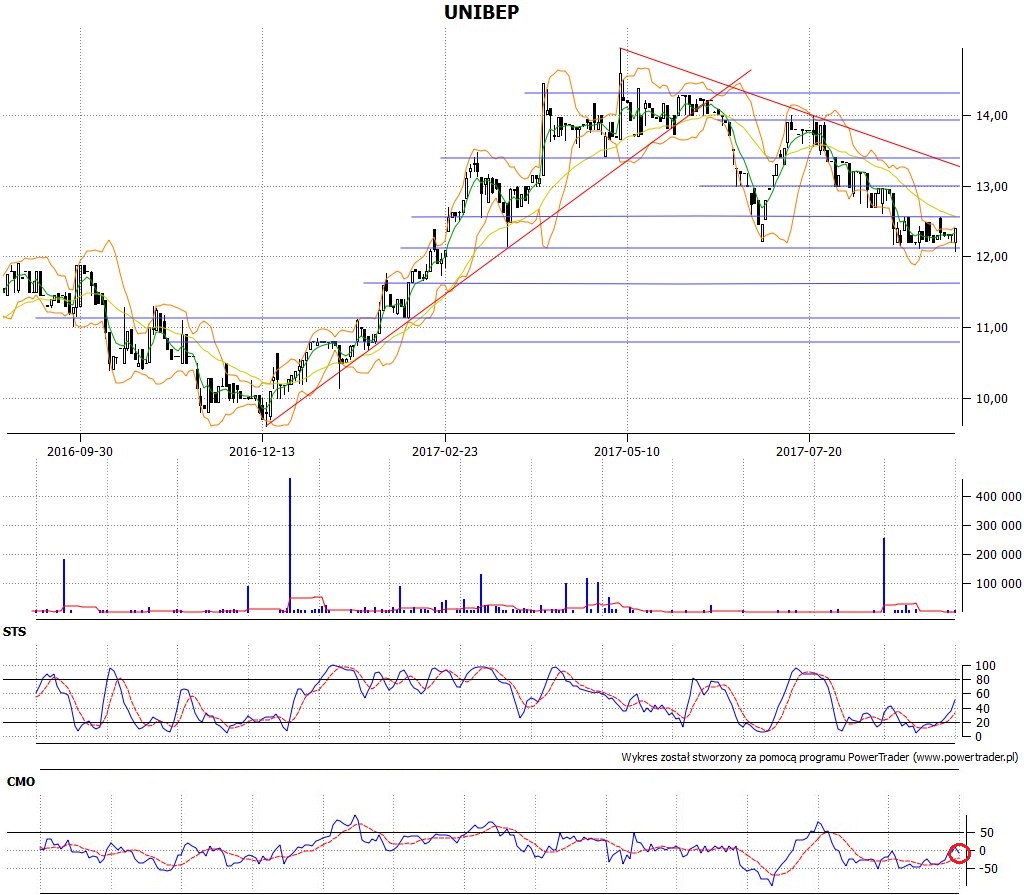Click the PowerTrader attribution text
Viewport: 1024px width, 895px height.
coord(820,757)
